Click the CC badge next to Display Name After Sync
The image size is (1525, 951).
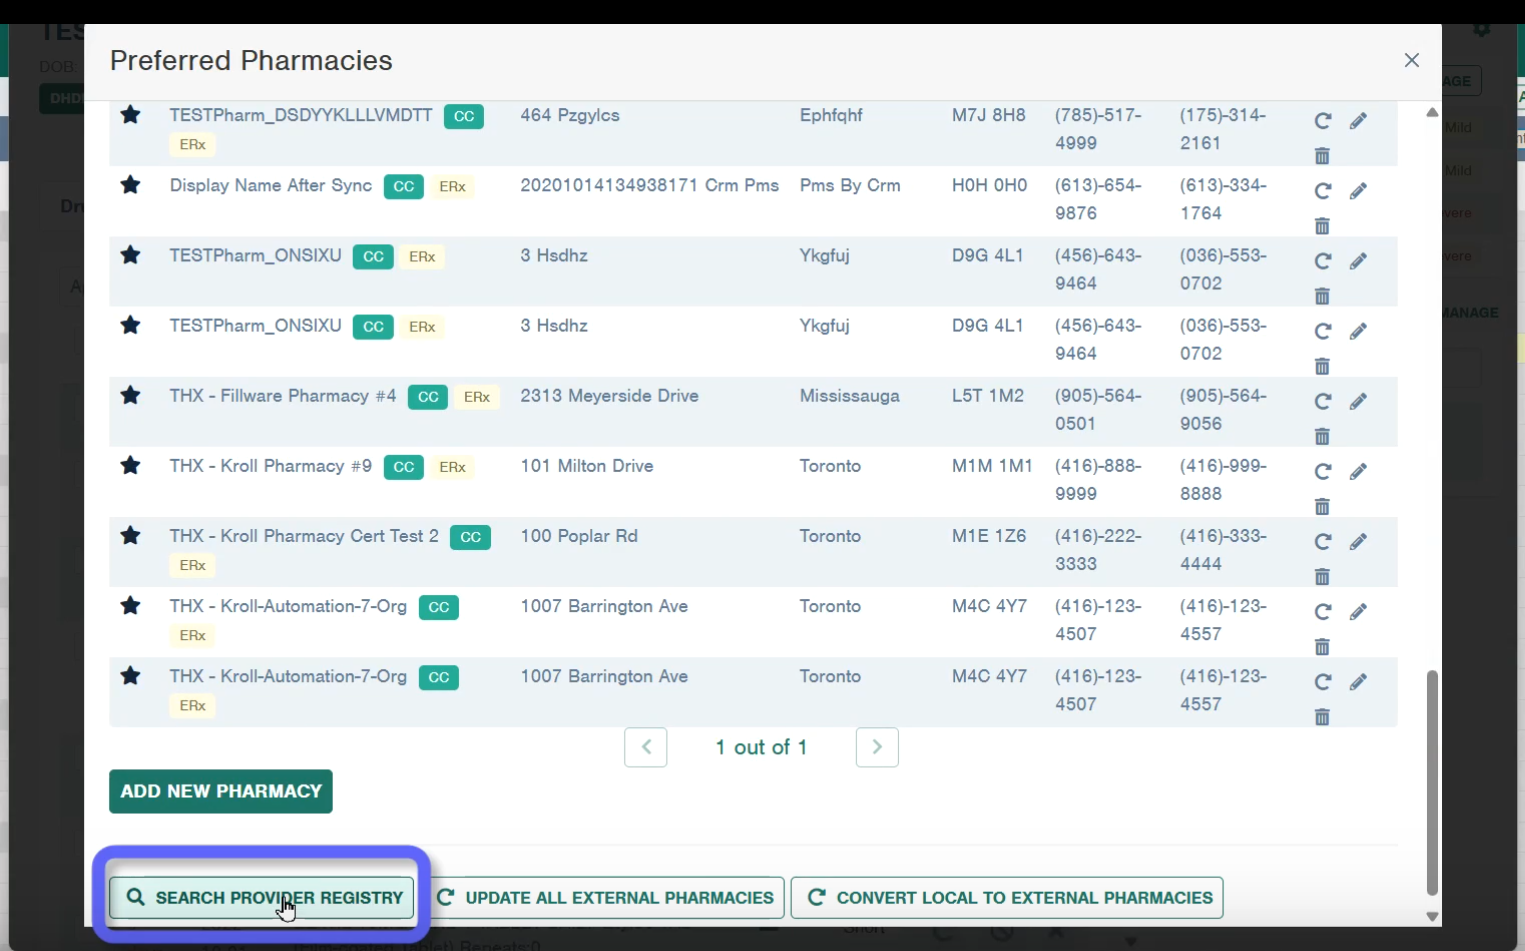coord(404,187)
